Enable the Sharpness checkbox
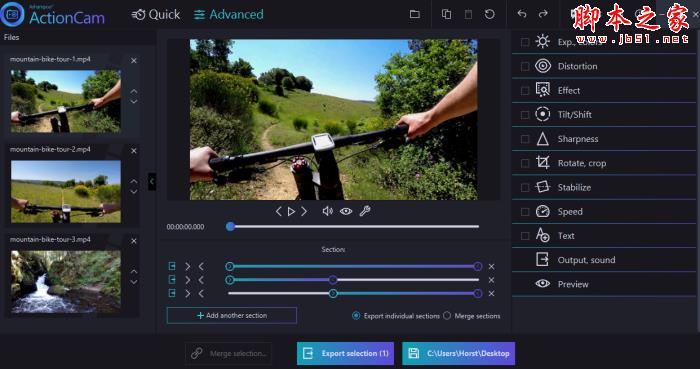 pos(525,139)
